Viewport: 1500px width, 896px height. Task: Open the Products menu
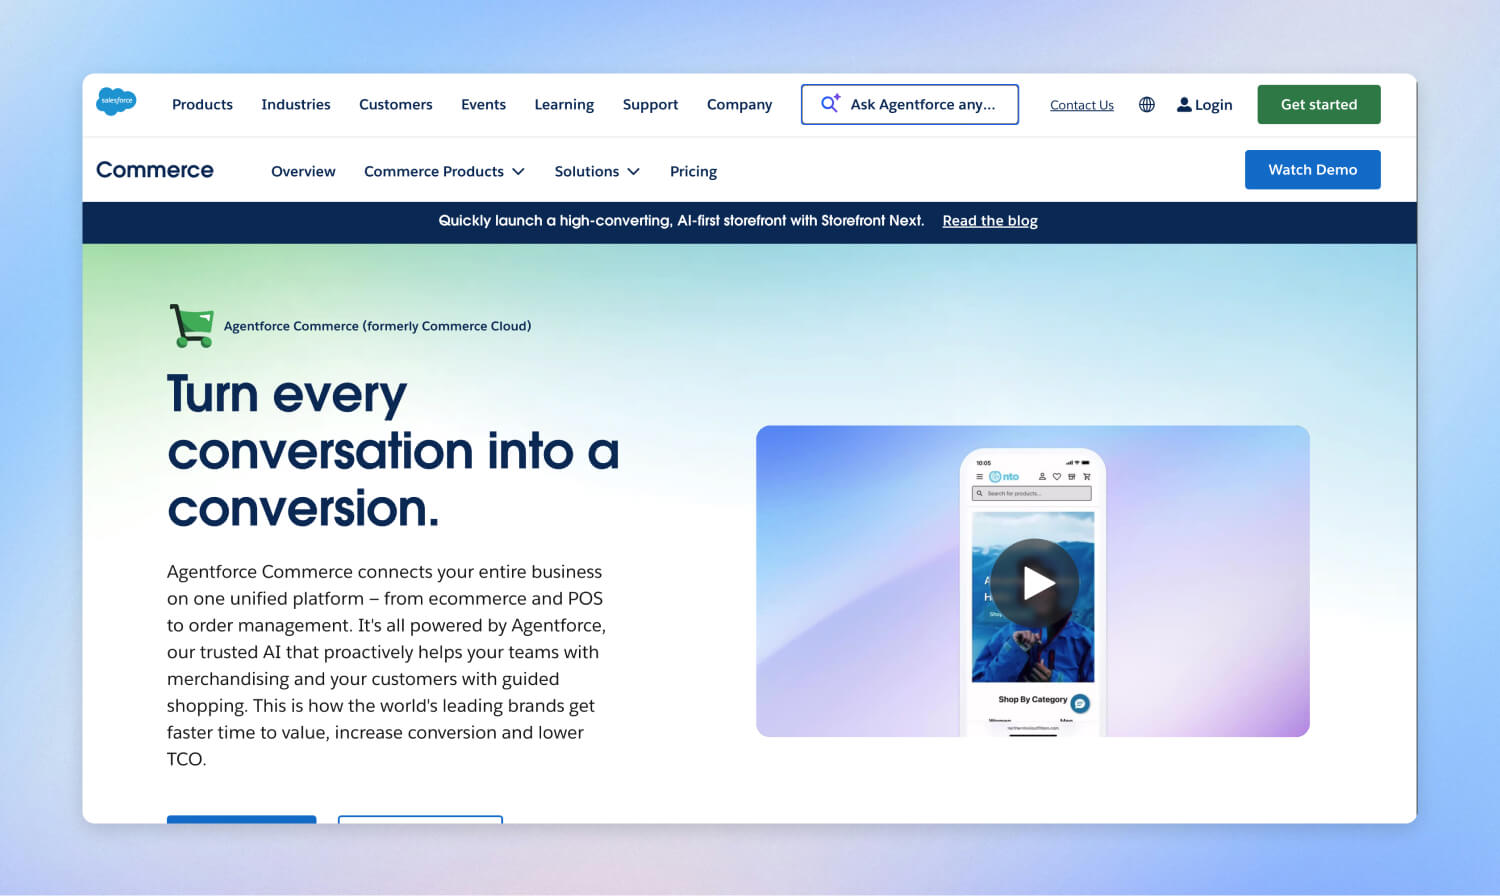coord(202,104)
